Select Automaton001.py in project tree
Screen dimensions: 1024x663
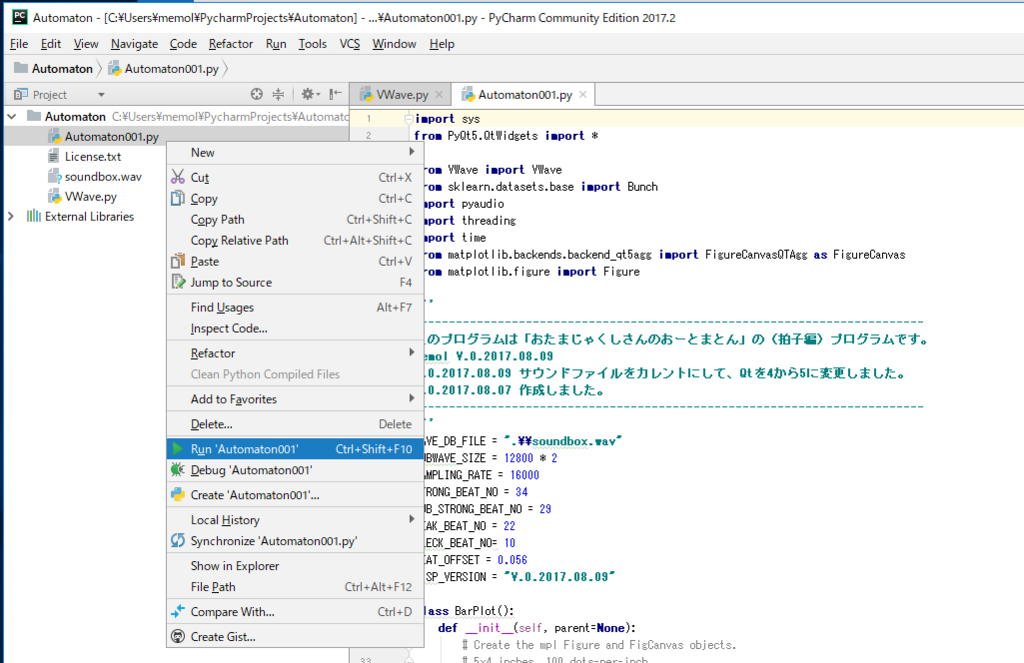(112, 137)
